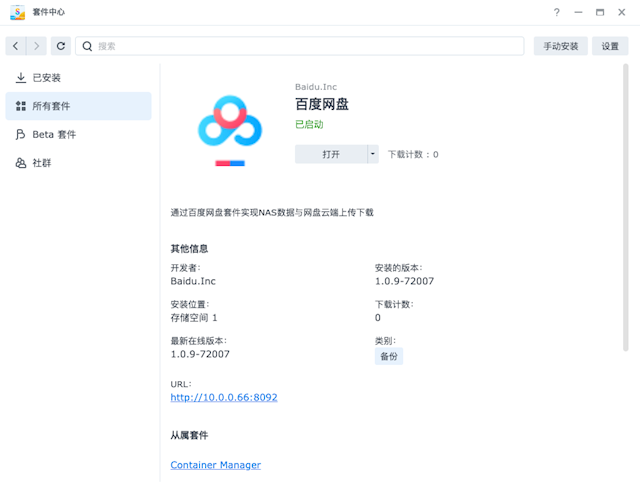This screenshot has width=640, height=491.
Task: Go back with the left arrow button
Action: pyautogui.click(x=16, y=46)
